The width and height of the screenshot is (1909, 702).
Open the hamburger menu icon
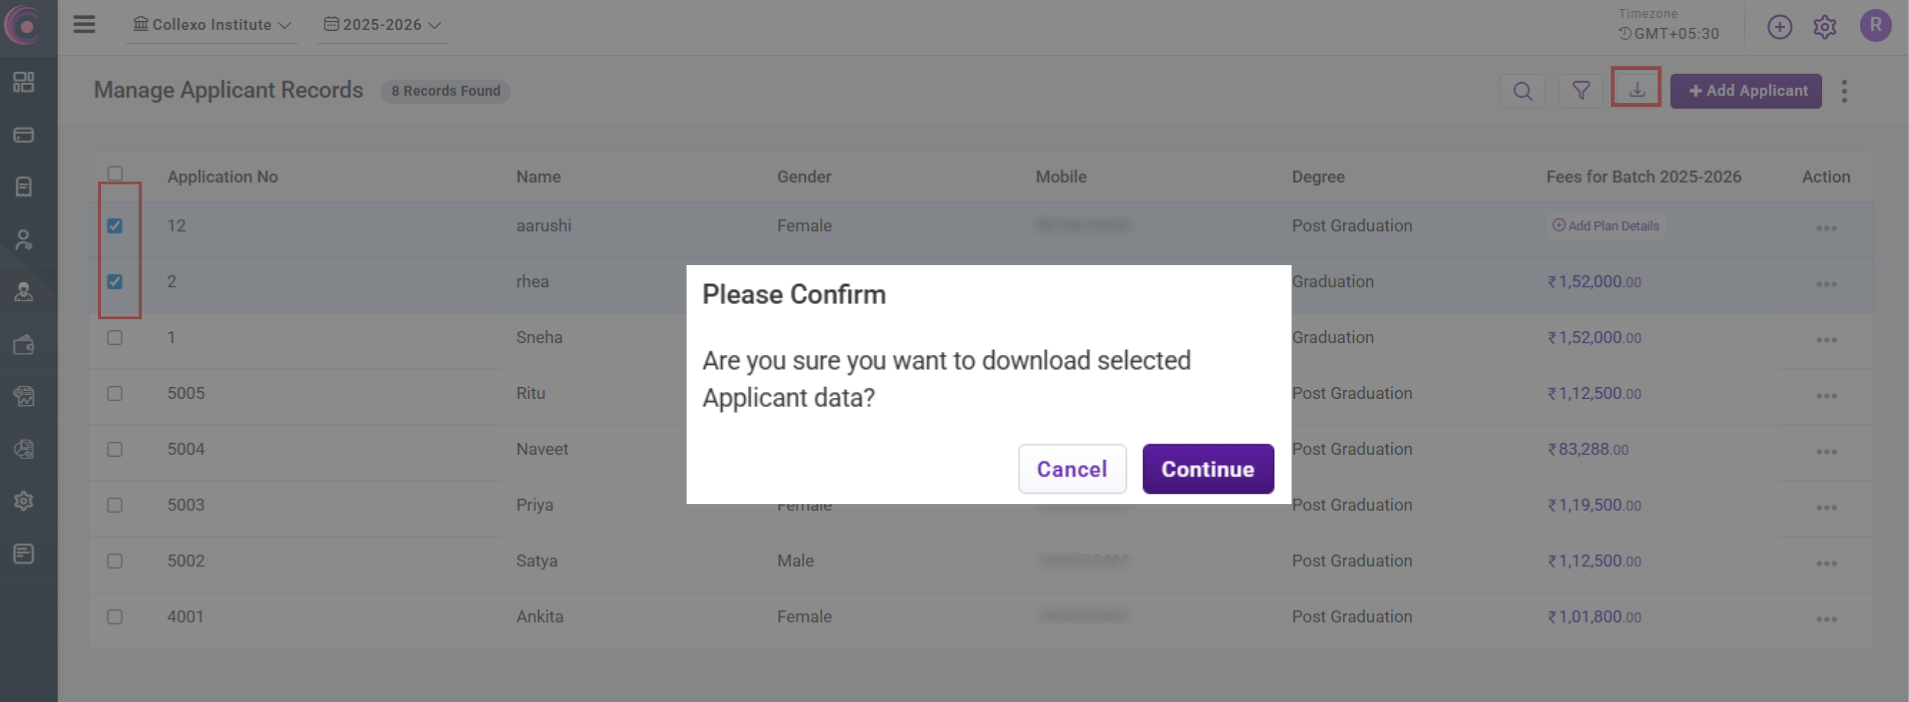pos(84,24)
